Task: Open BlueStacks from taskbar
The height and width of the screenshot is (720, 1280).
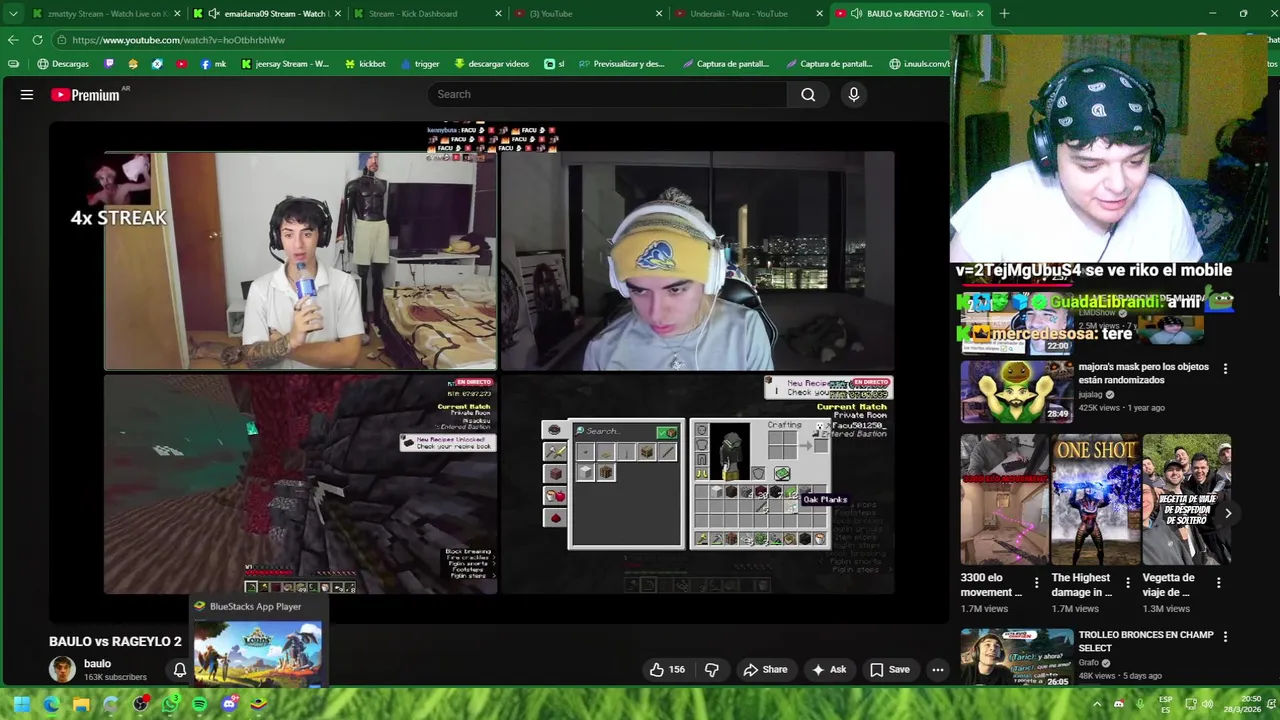Action: 258,704
